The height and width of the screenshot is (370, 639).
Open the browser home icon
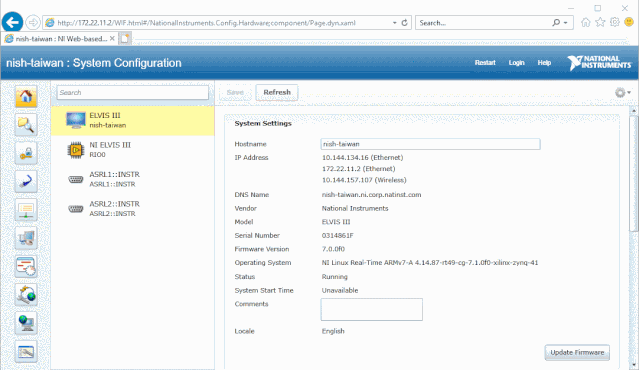pos(586,22)
